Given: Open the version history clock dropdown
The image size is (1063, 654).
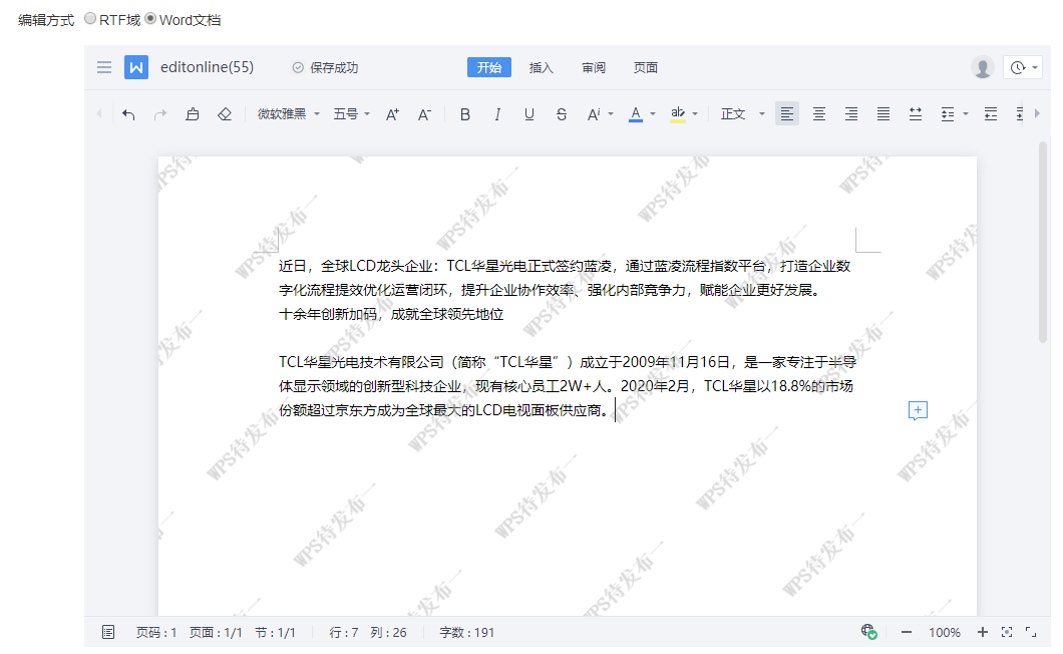Looking at the screenshot, I should (1023, 67).
